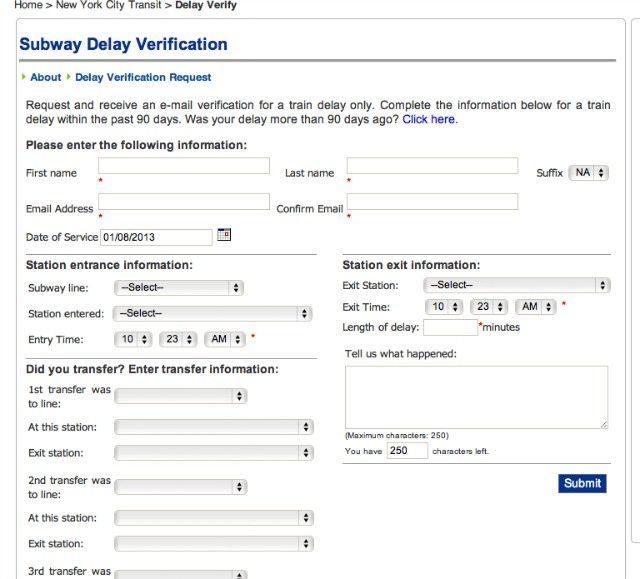Open the Suffix NA dropdown
This screenshot has width=640, height=579.
click(588, 173)
